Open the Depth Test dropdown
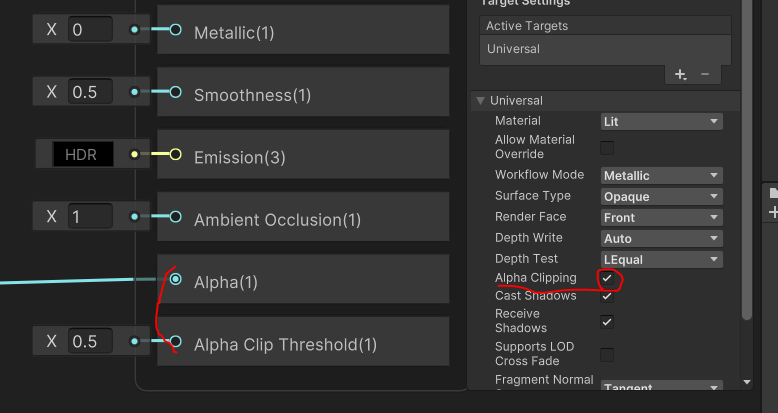 pyautogui.click(x=661, y=259)
